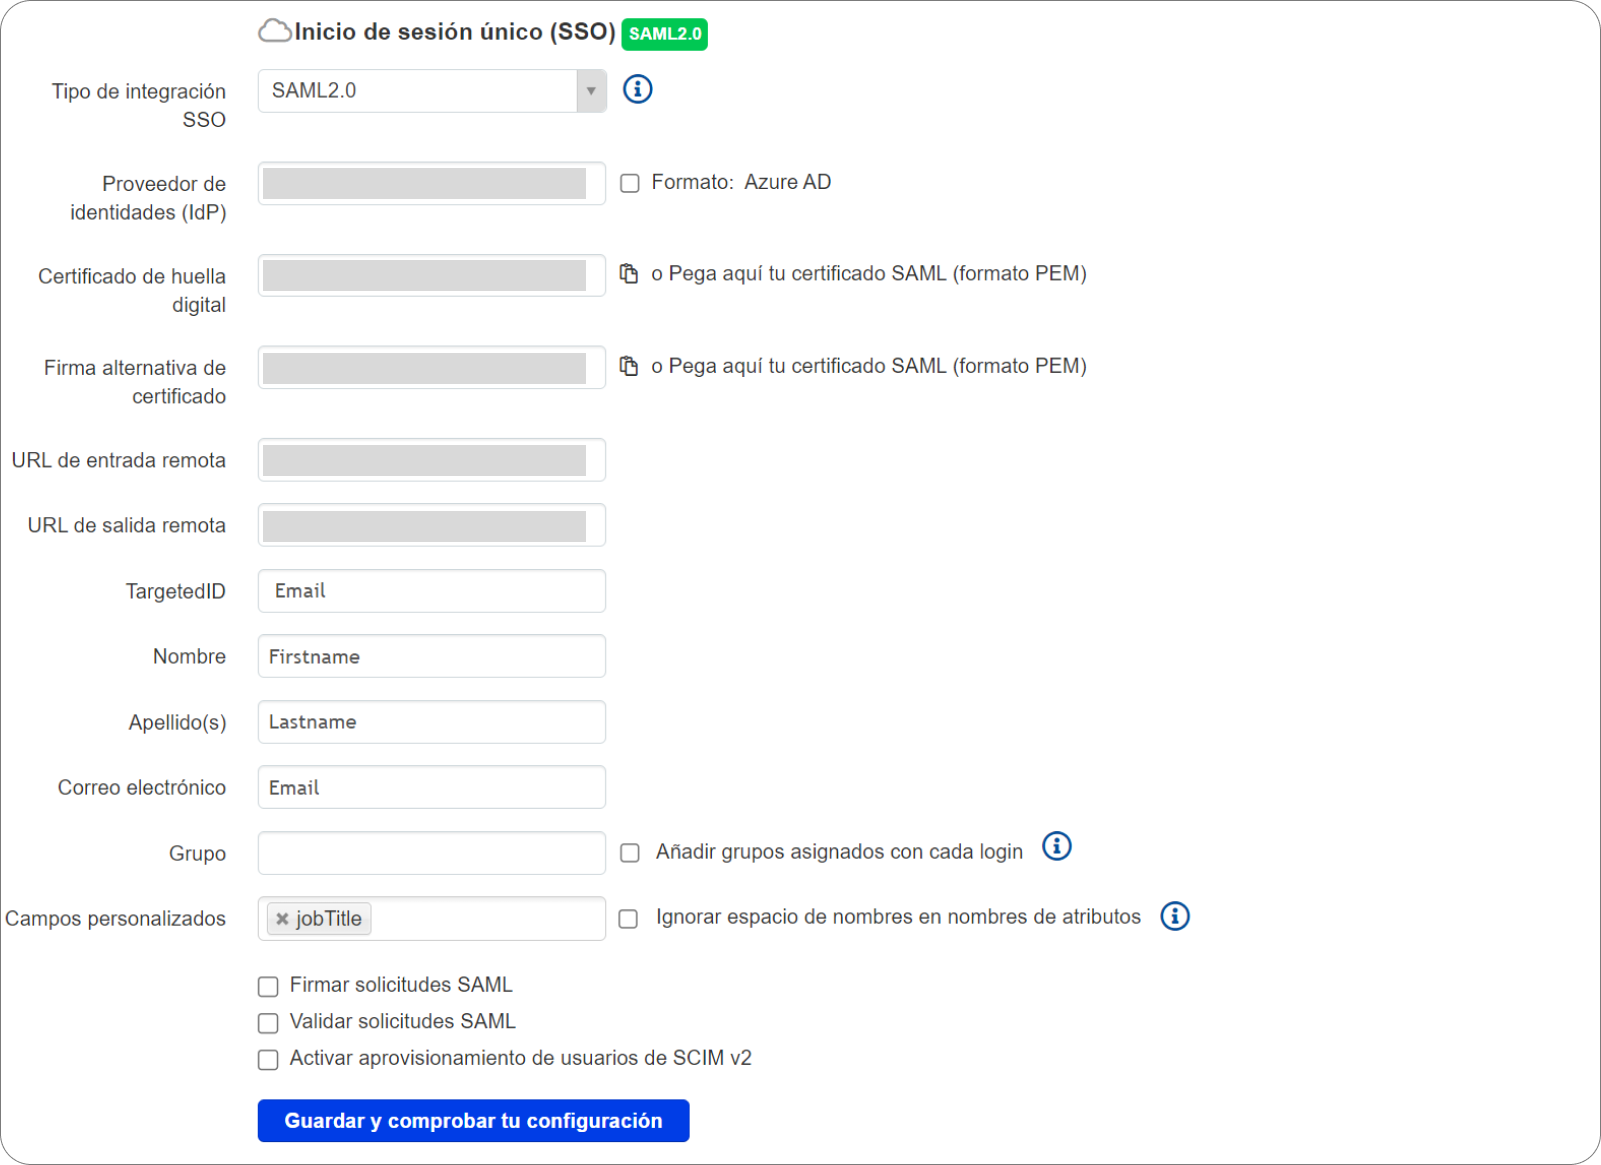
Task: Click the green SAML2.0 badge
Action: coord(665,34)
